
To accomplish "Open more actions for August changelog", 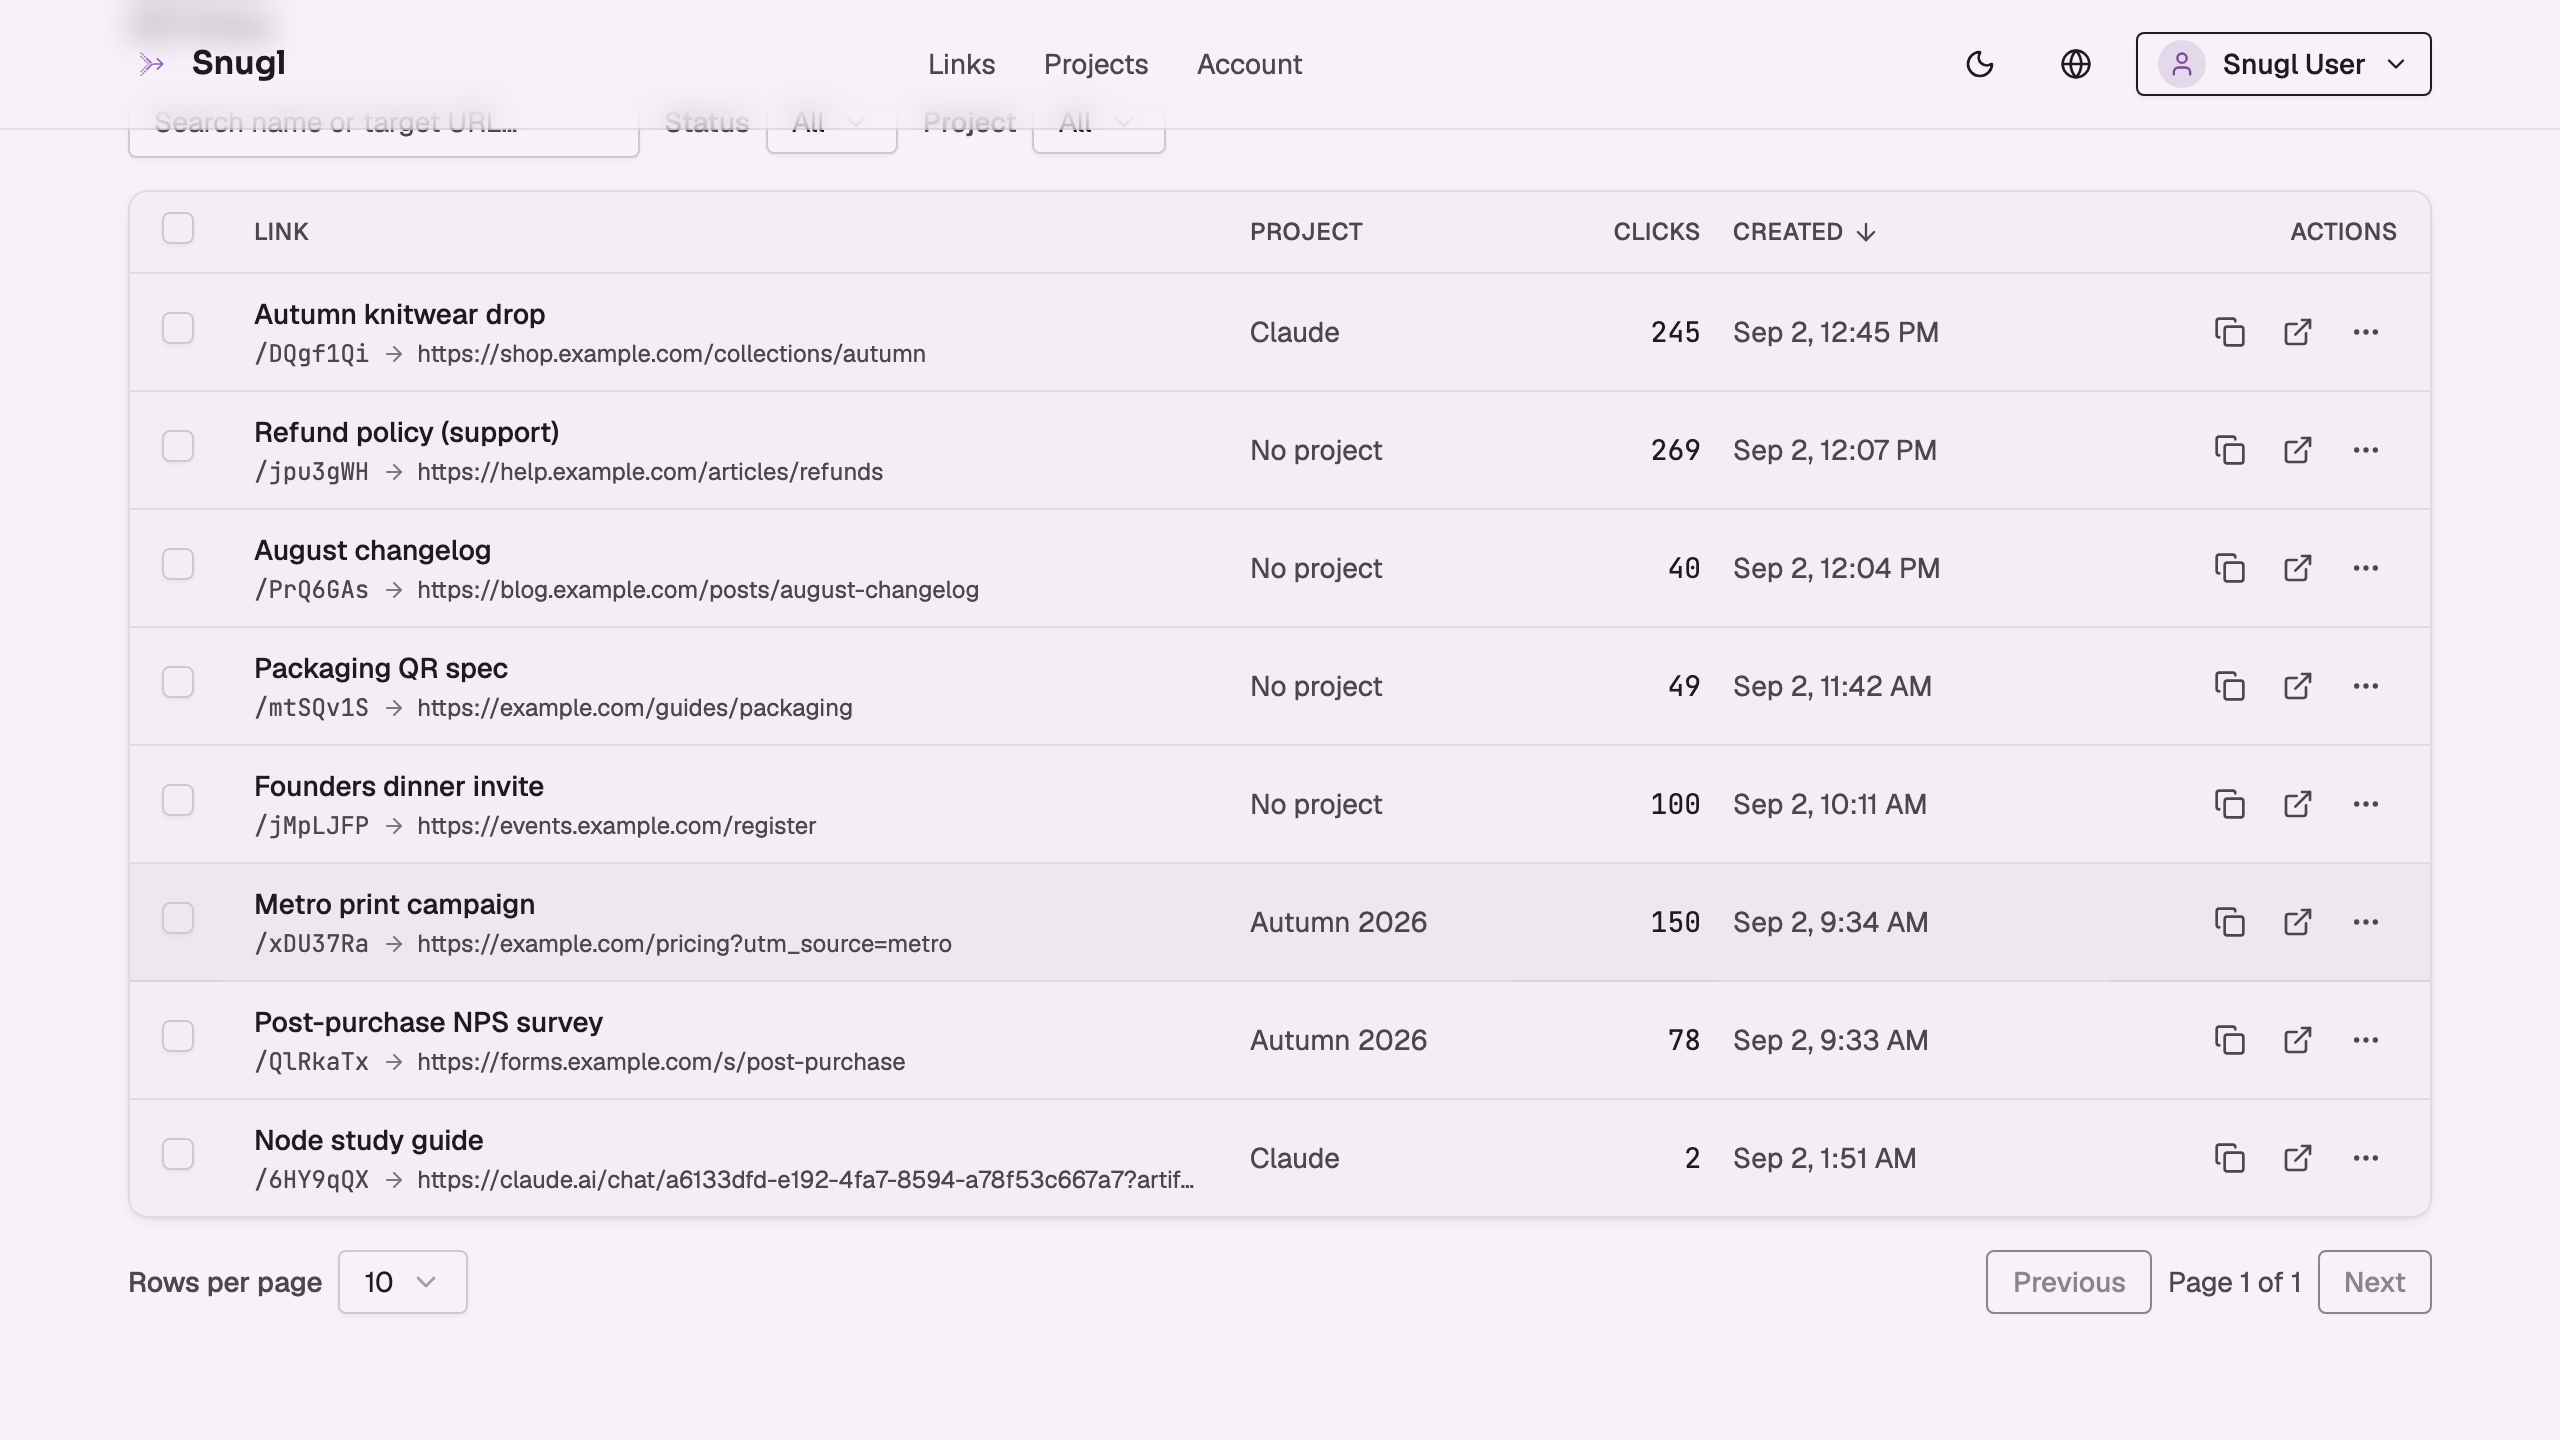I will [2366, 568].
